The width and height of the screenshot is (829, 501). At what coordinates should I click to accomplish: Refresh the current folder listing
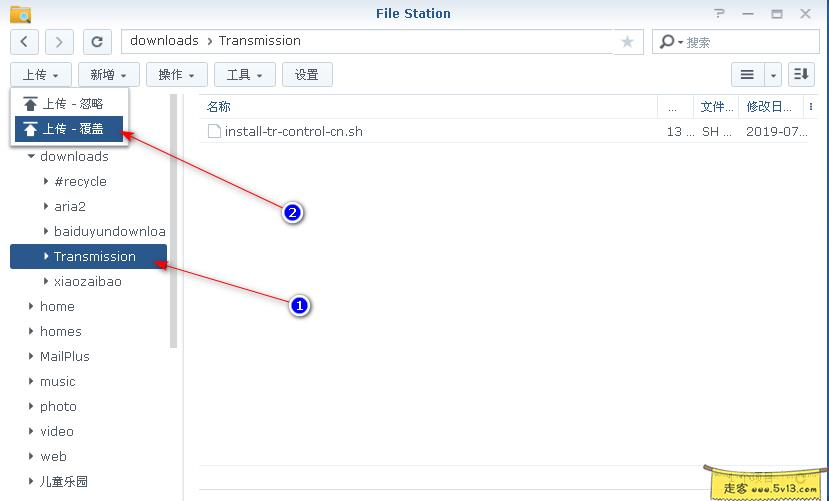click(97, 41)
